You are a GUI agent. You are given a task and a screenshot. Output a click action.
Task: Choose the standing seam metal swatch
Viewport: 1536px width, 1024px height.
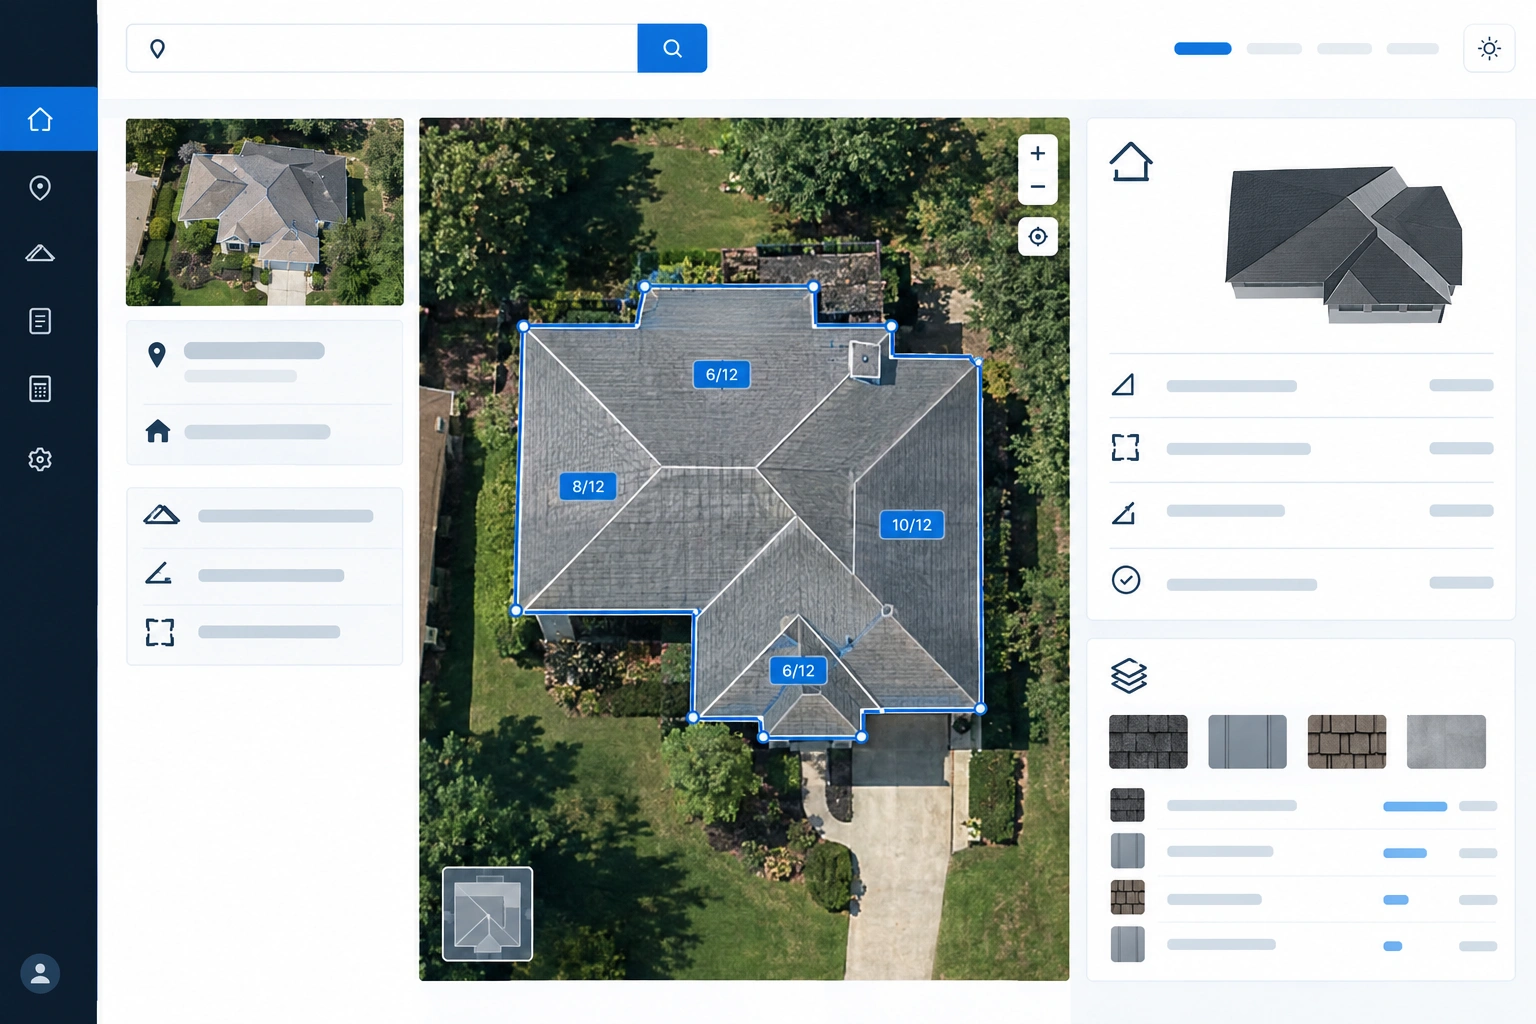1247,742
